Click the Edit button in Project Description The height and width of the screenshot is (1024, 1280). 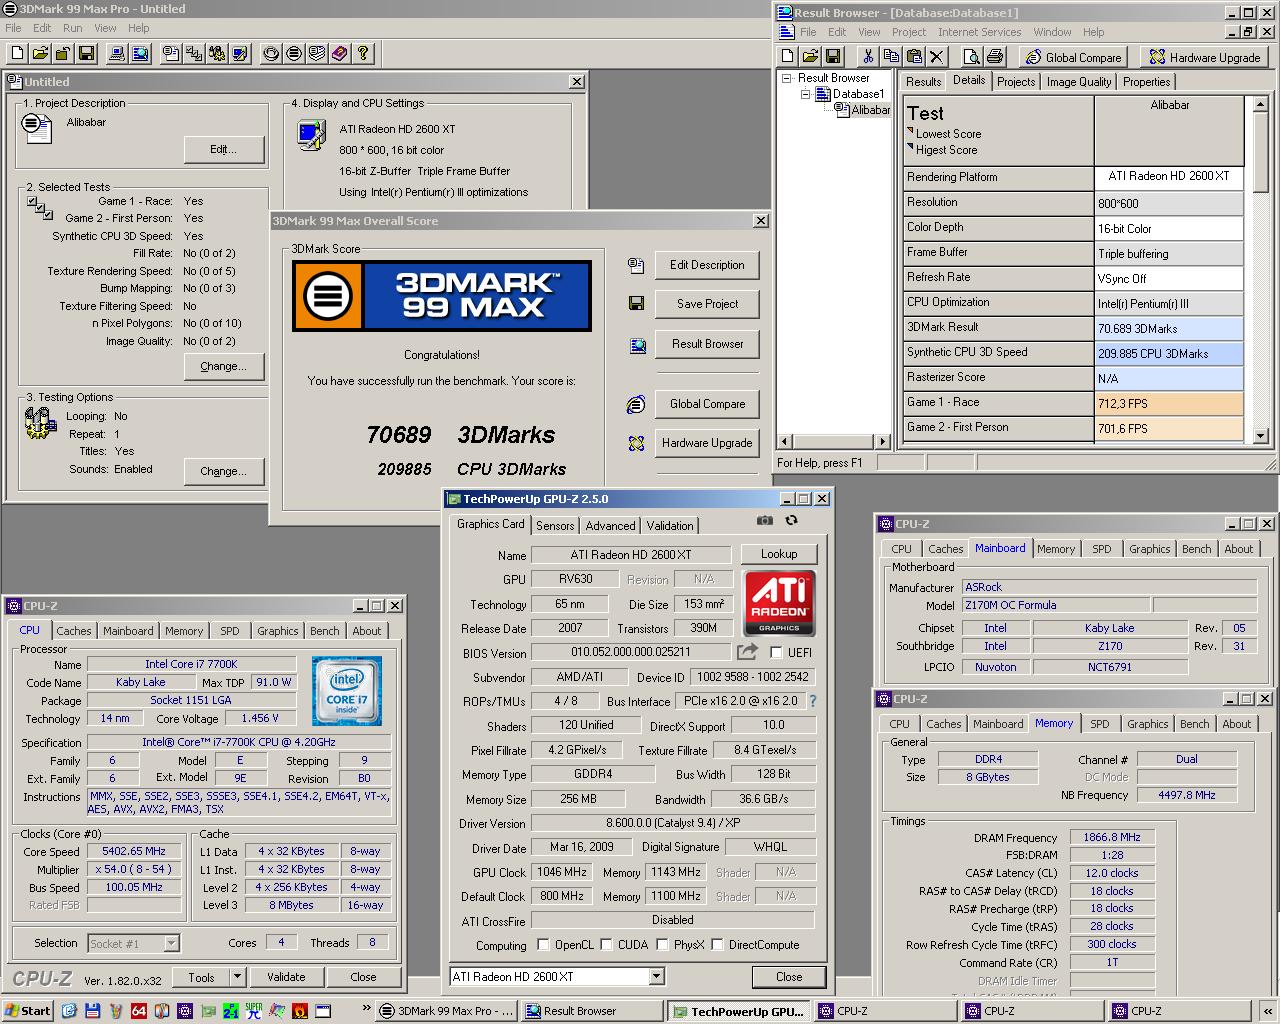tap(223, 149)
